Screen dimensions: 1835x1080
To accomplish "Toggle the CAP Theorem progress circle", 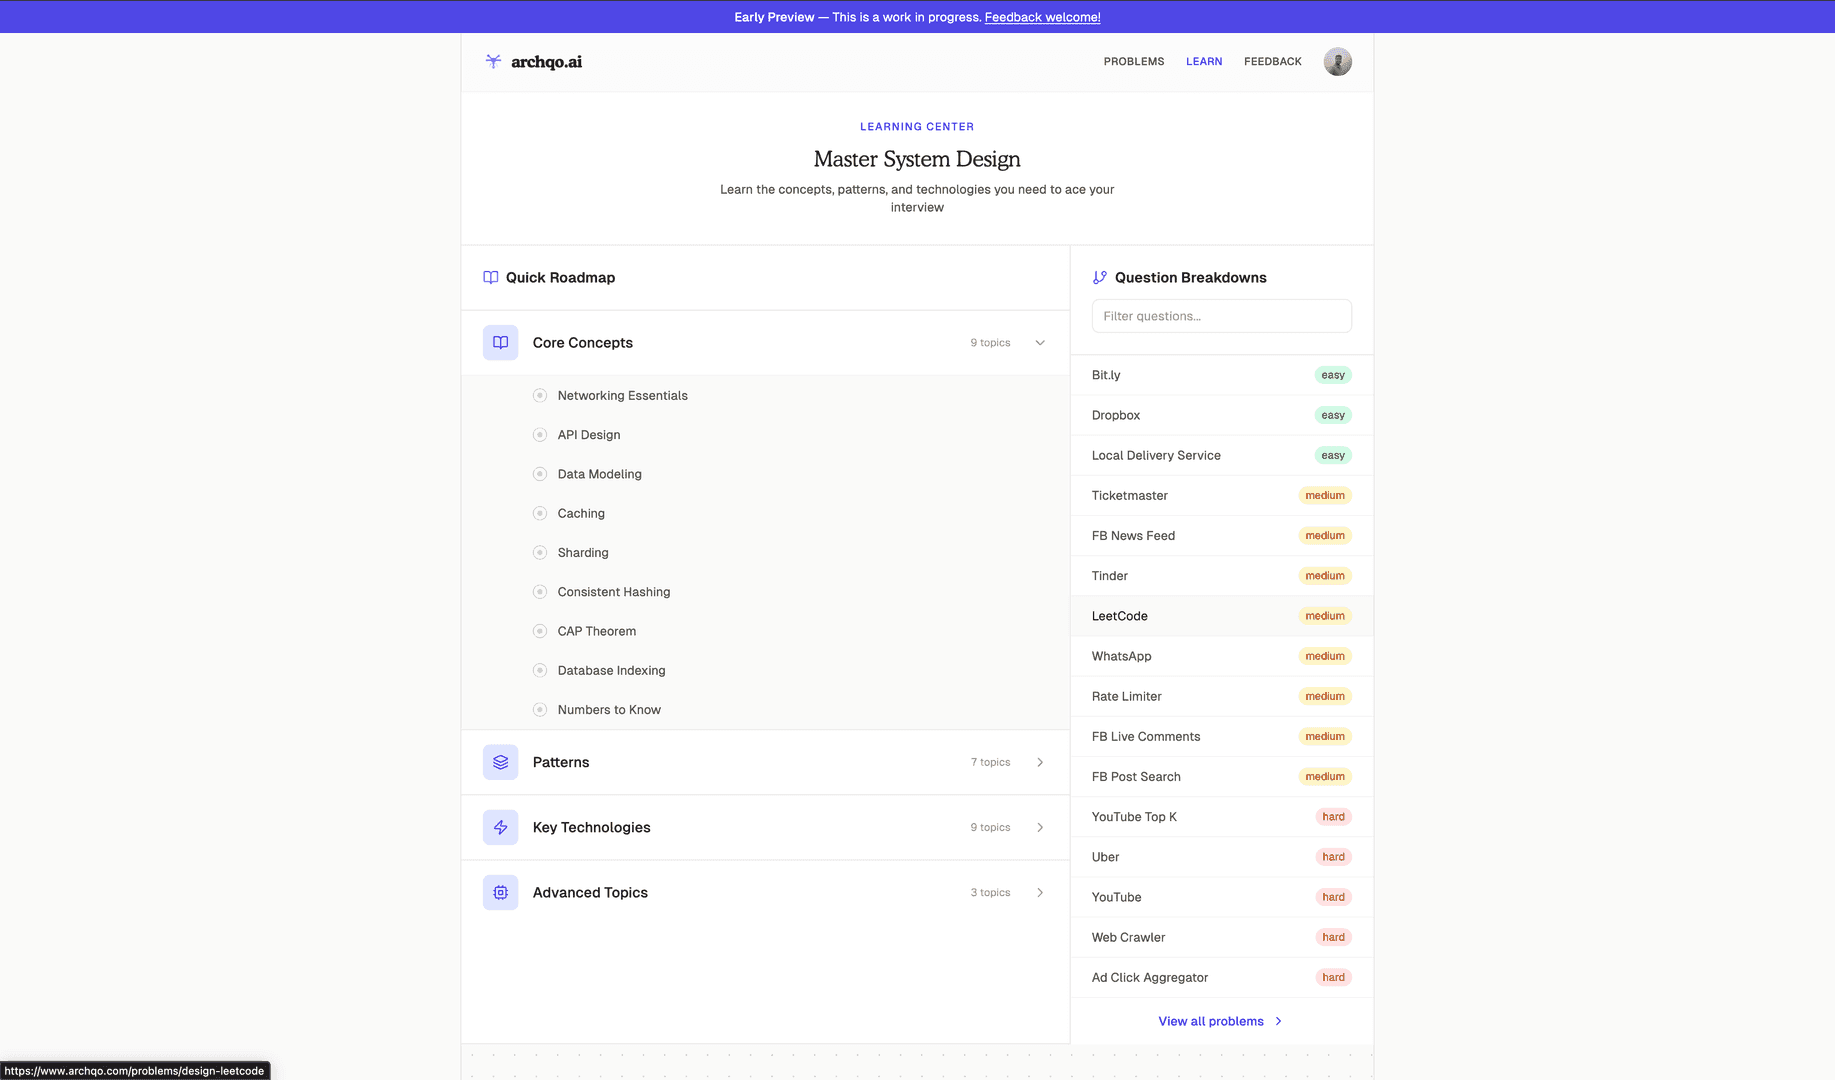I will [540, 631].
